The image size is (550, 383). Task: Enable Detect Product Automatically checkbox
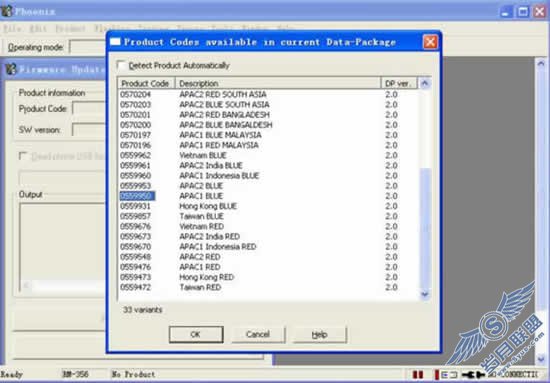[121, 66]
